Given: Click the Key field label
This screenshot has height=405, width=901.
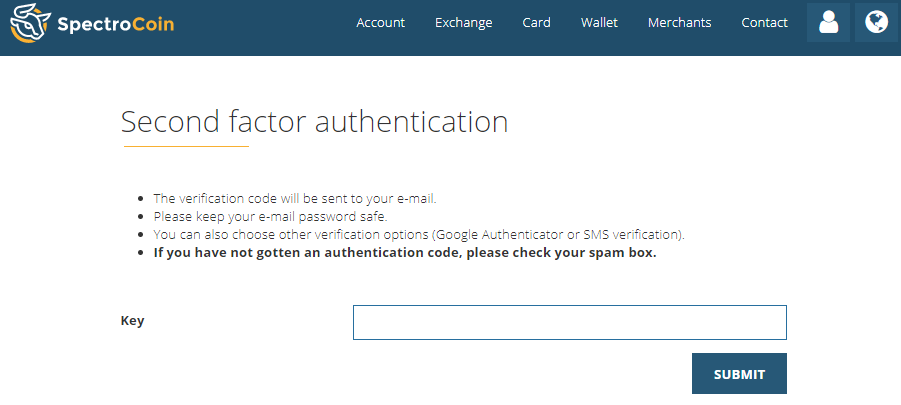Looking at the screenshot, I should [132, 321].
